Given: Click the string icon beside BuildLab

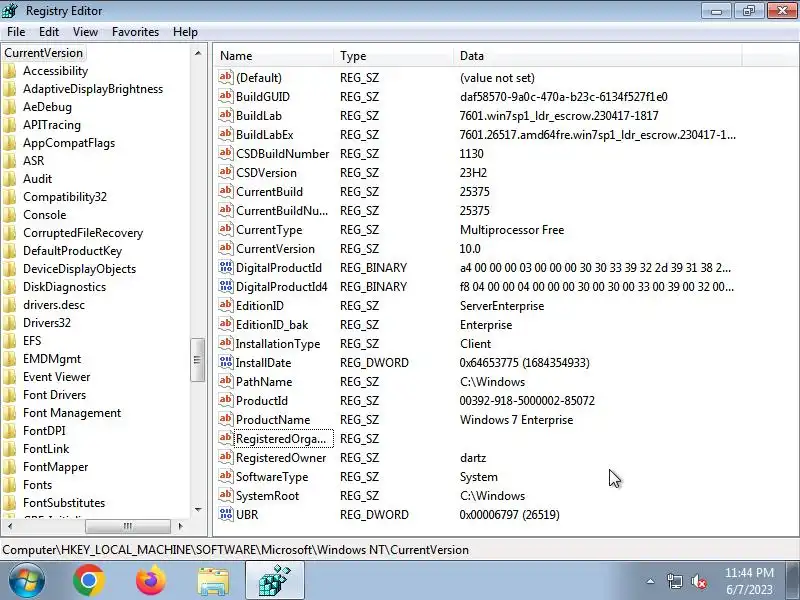Looking at the screenshot, I should point(226,115).
